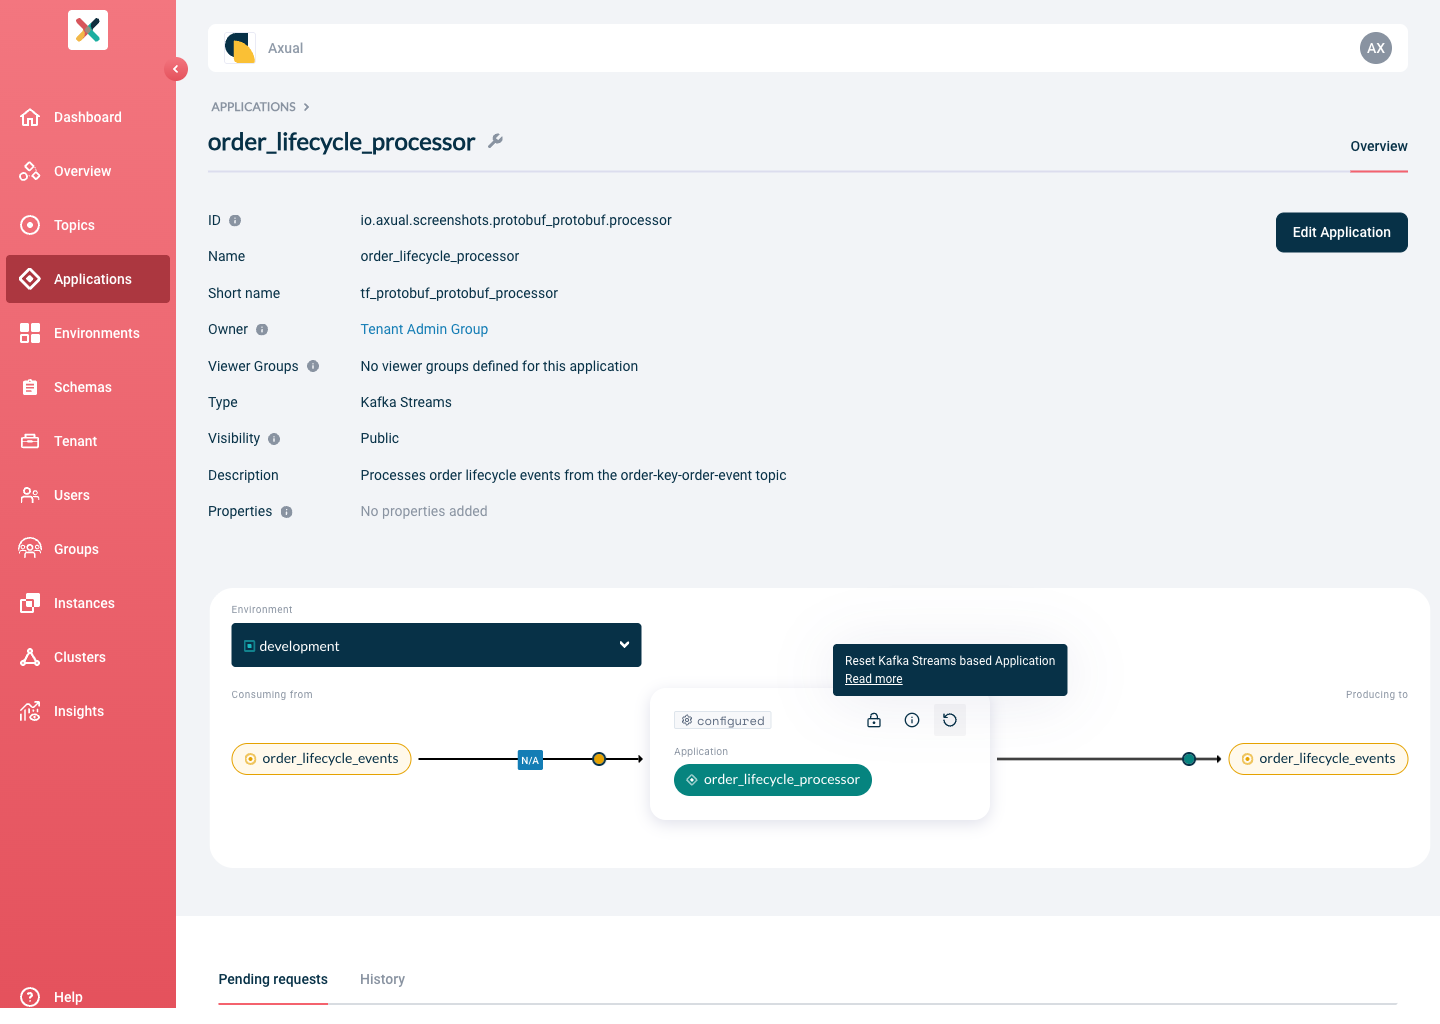Open Help in the sidebar
The height and width of the screenshot is (1024, 1440).
point(88,997)
